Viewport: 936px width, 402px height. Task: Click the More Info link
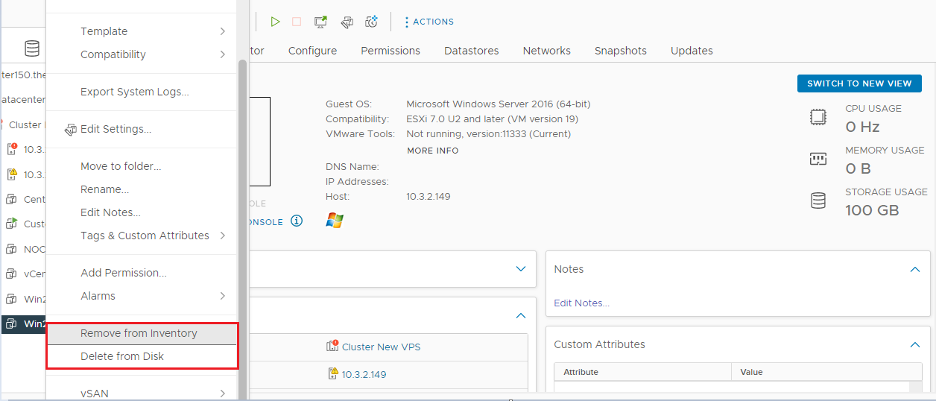pyautogui.click(x=432, y=150)
